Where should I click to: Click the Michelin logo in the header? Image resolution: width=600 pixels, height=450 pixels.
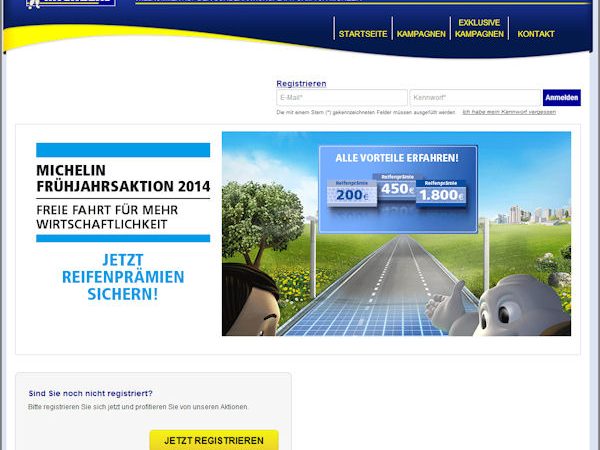point(71,3)
